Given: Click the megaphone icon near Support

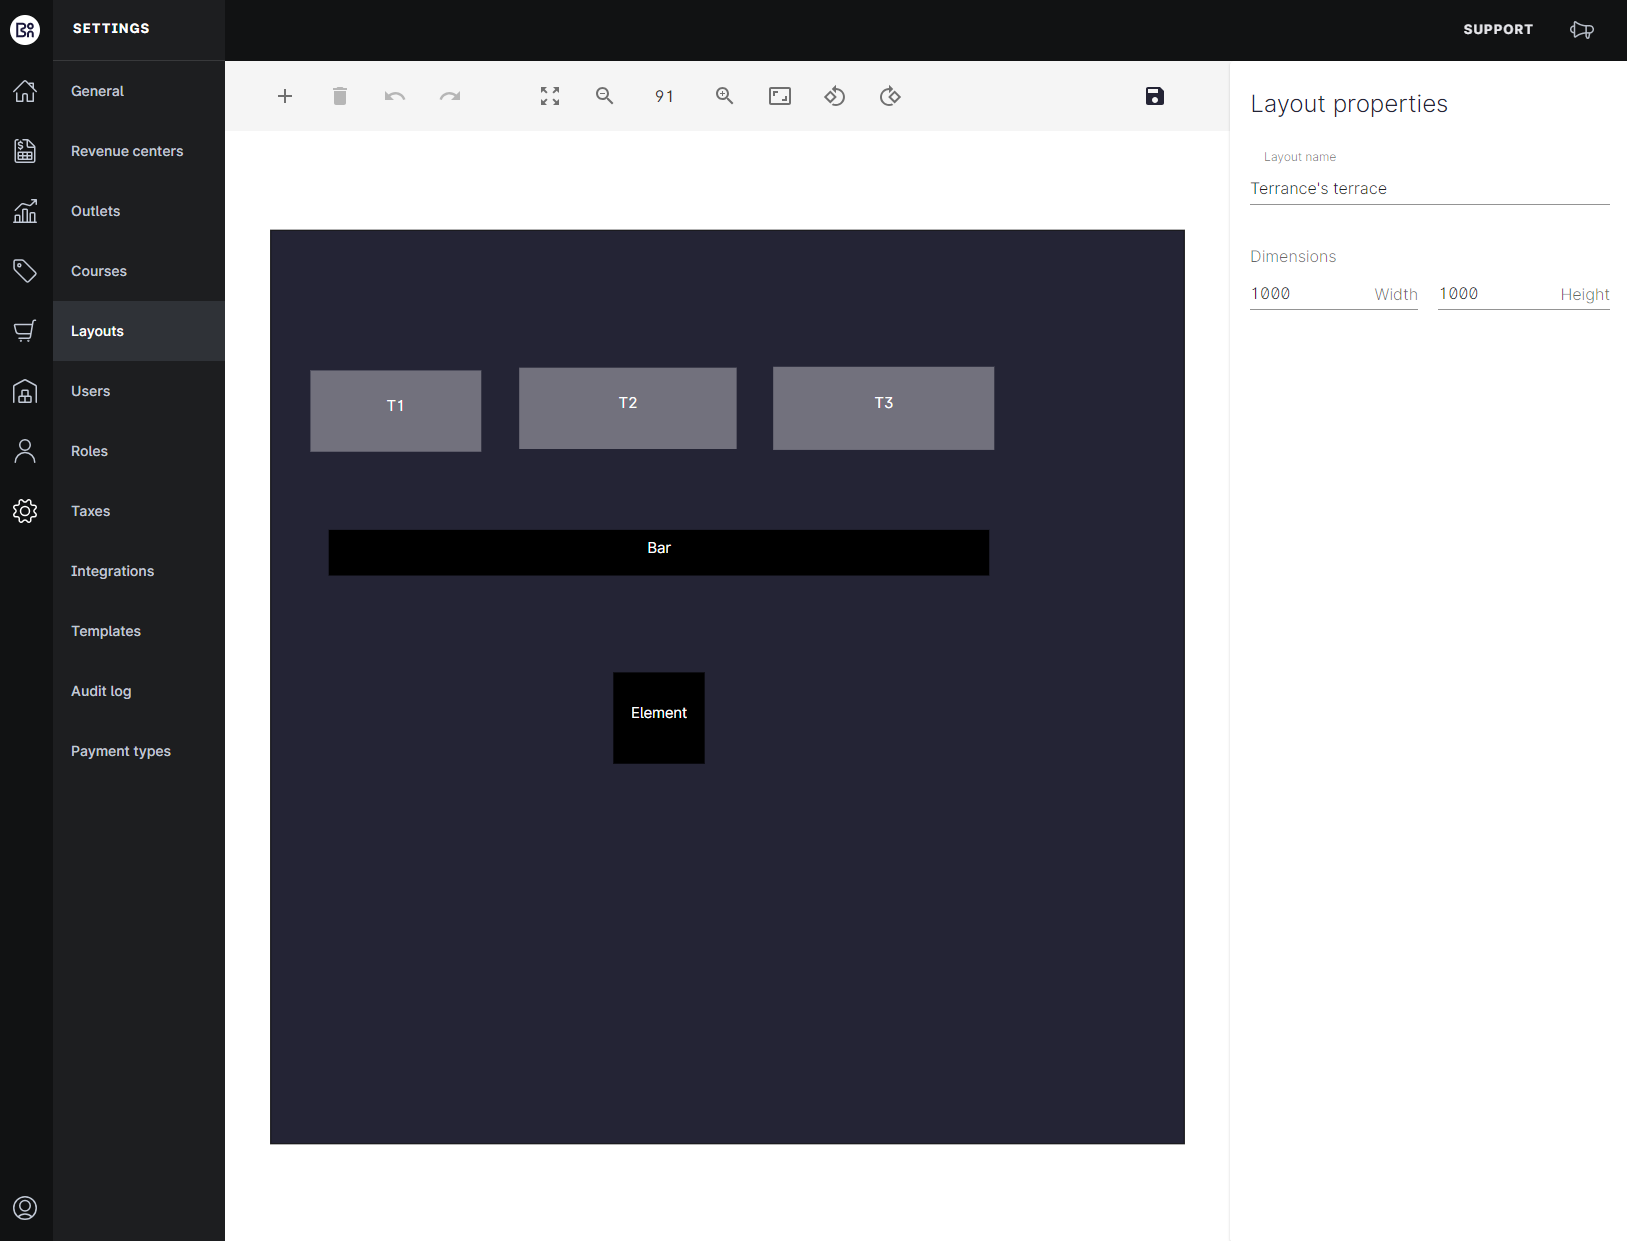Looking at the screenshot, I should coord(1581,30).
